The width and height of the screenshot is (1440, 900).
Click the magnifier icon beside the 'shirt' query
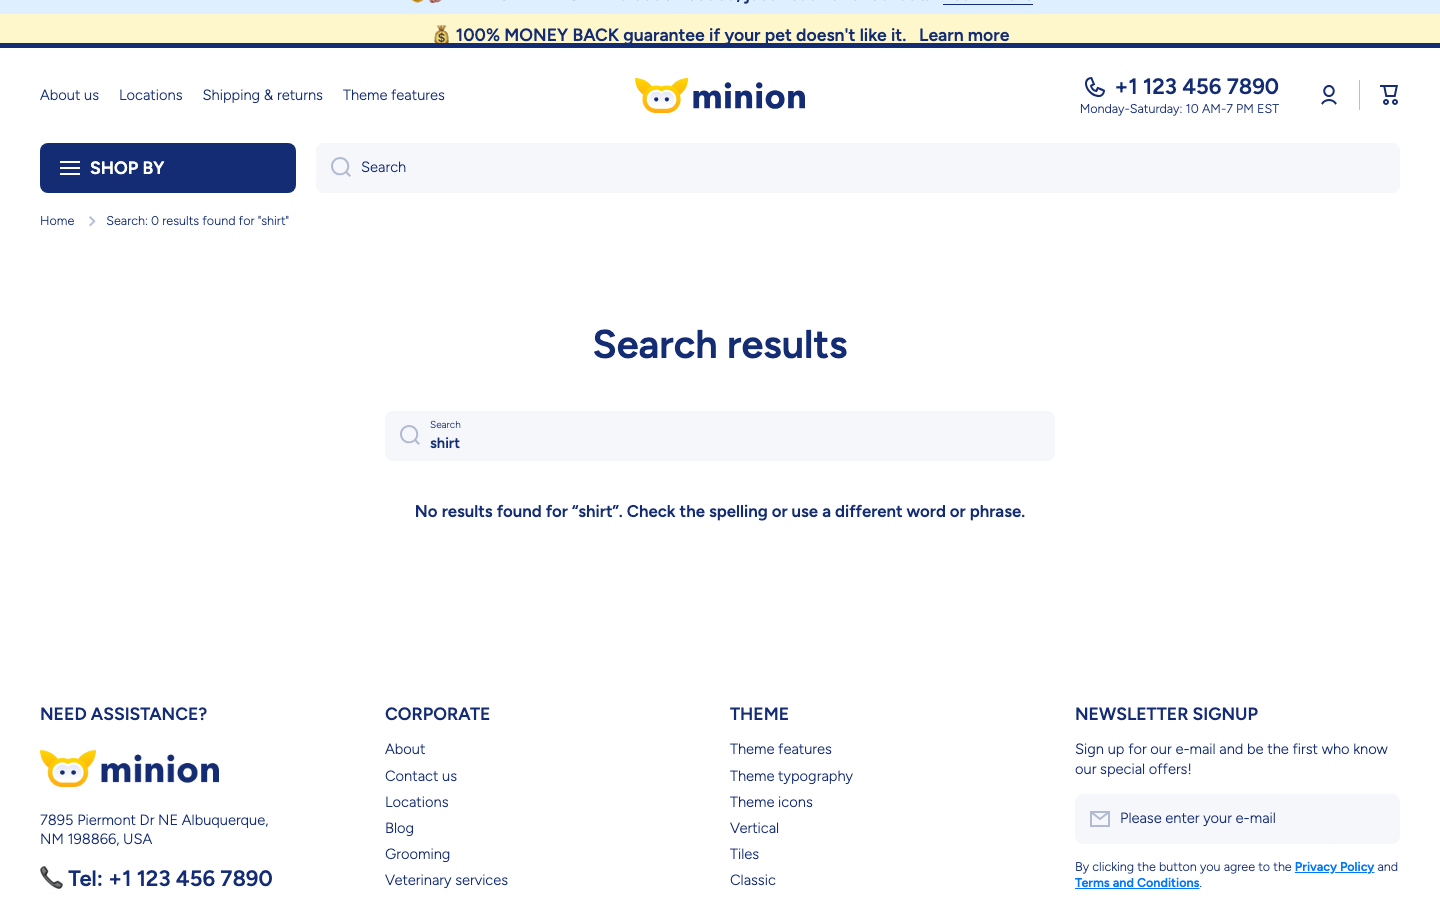tap(410, 435)
